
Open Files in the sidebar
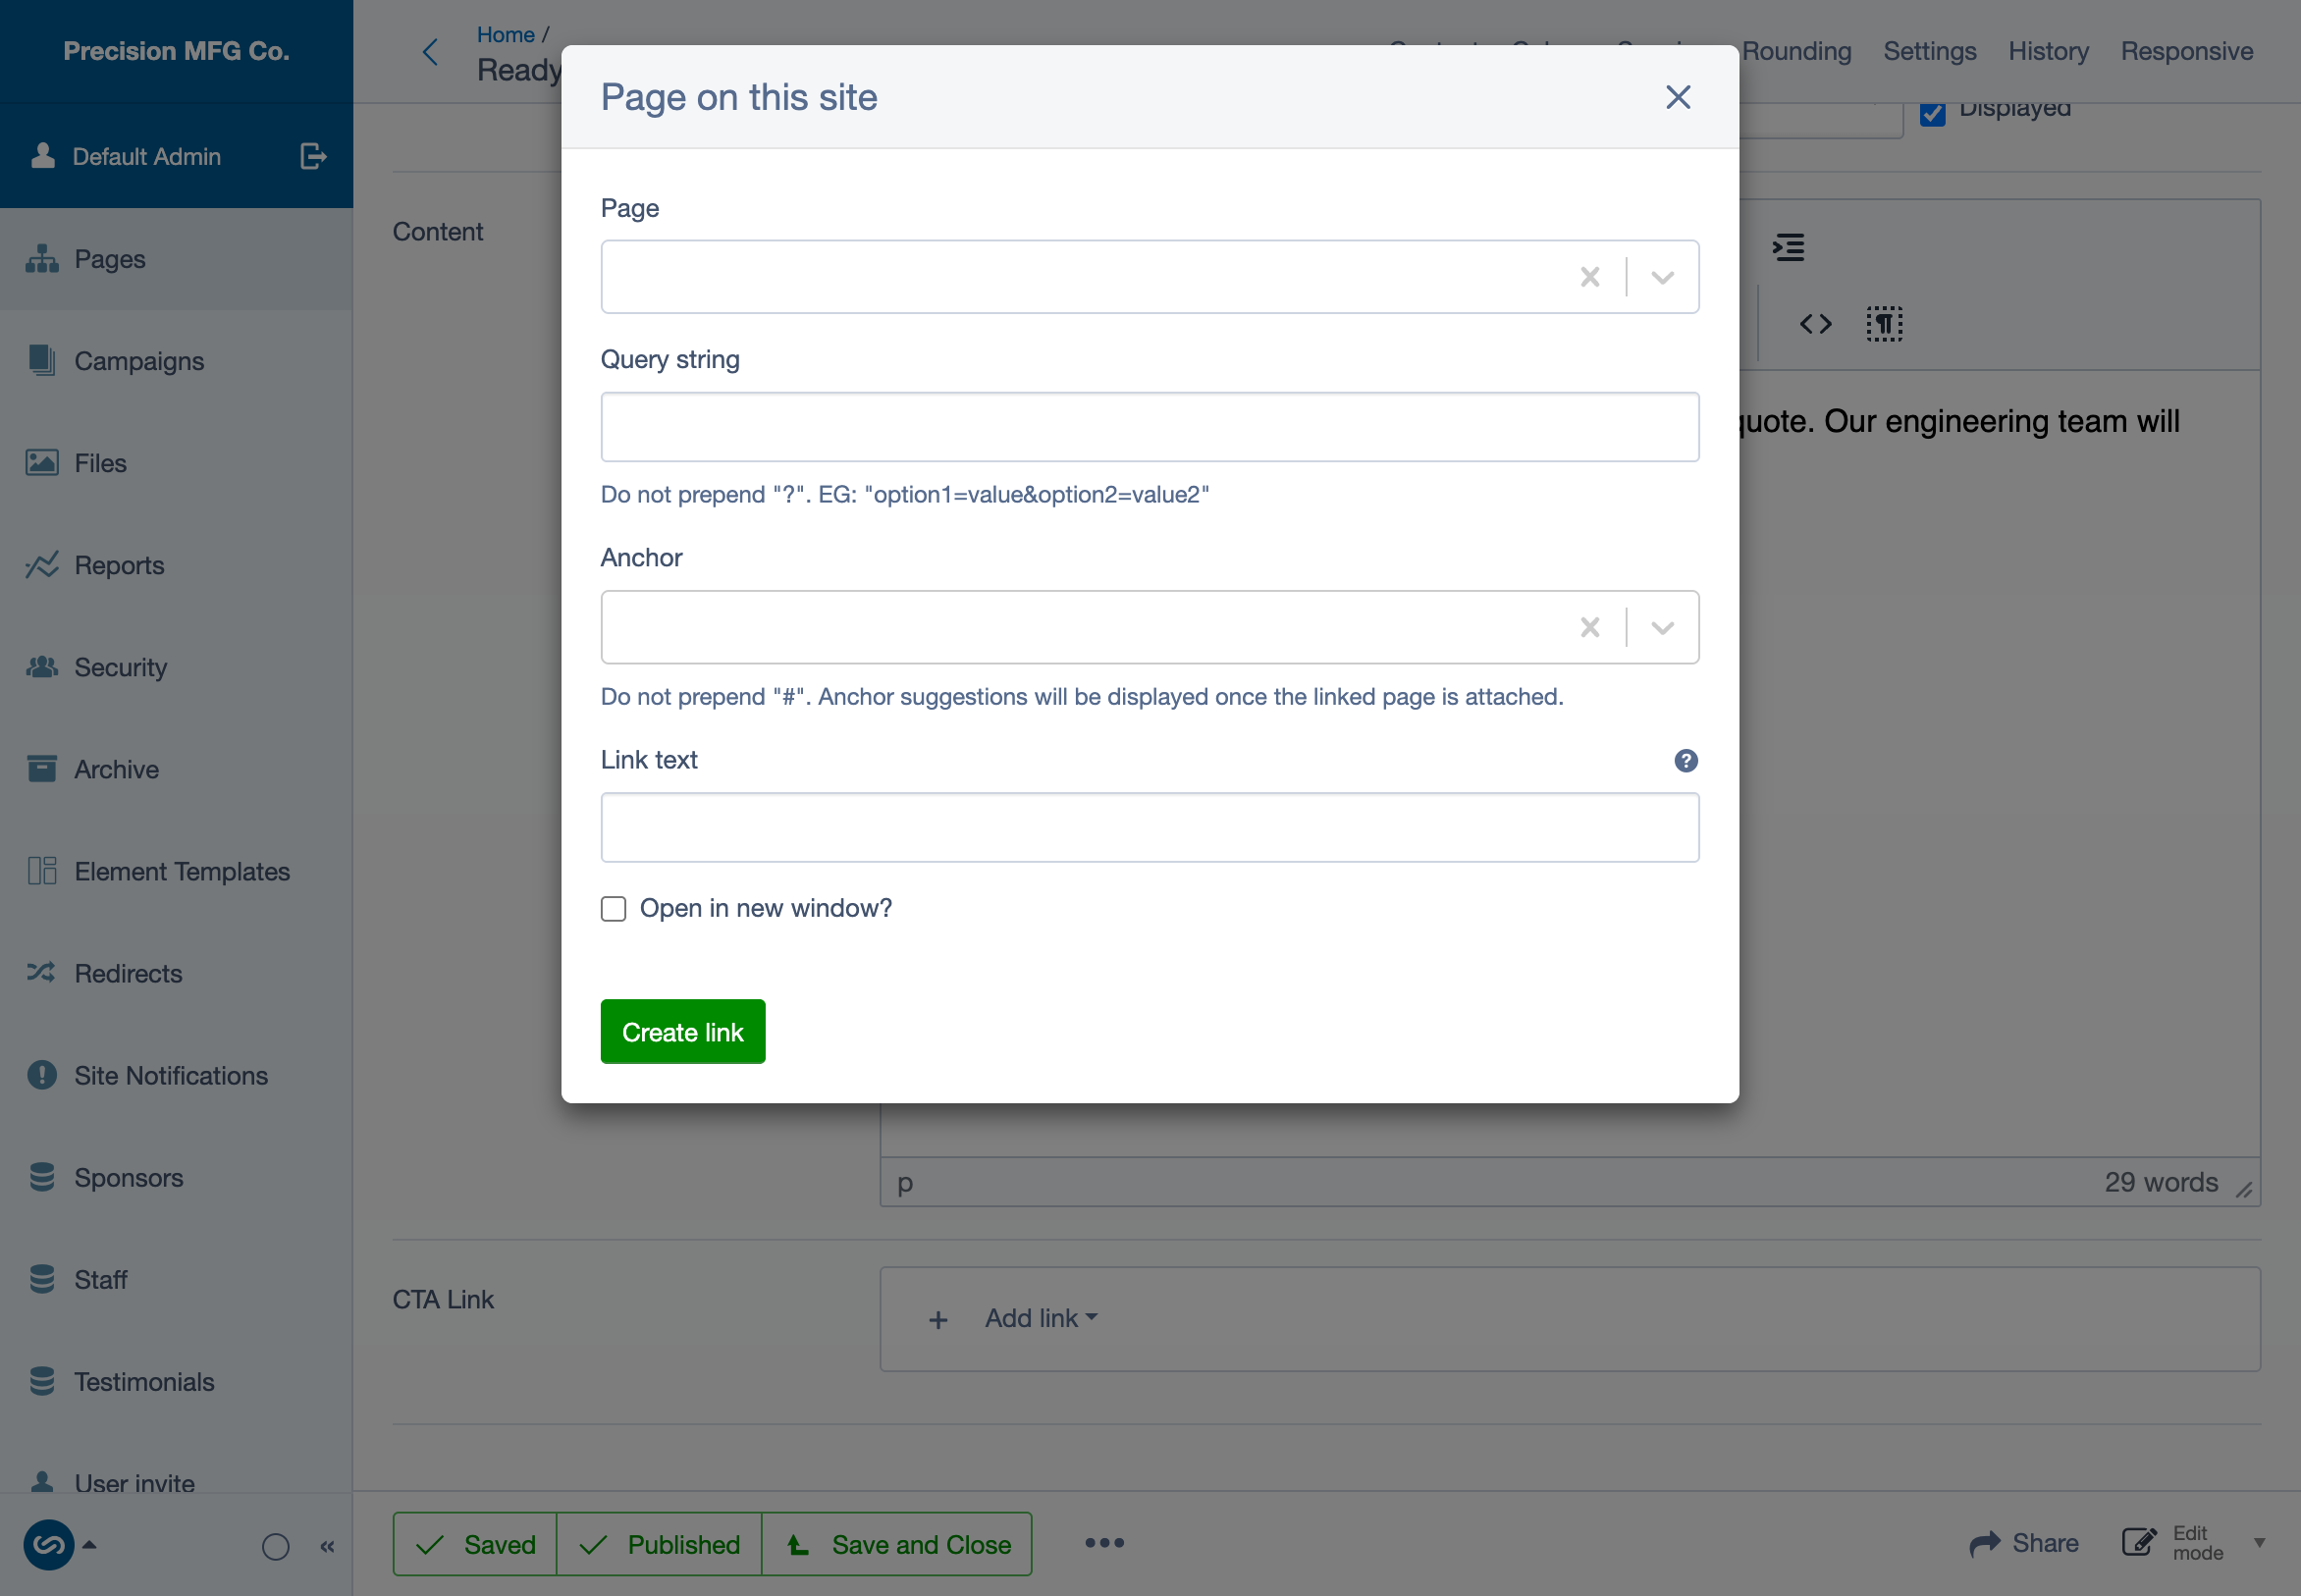pos(176,463)
